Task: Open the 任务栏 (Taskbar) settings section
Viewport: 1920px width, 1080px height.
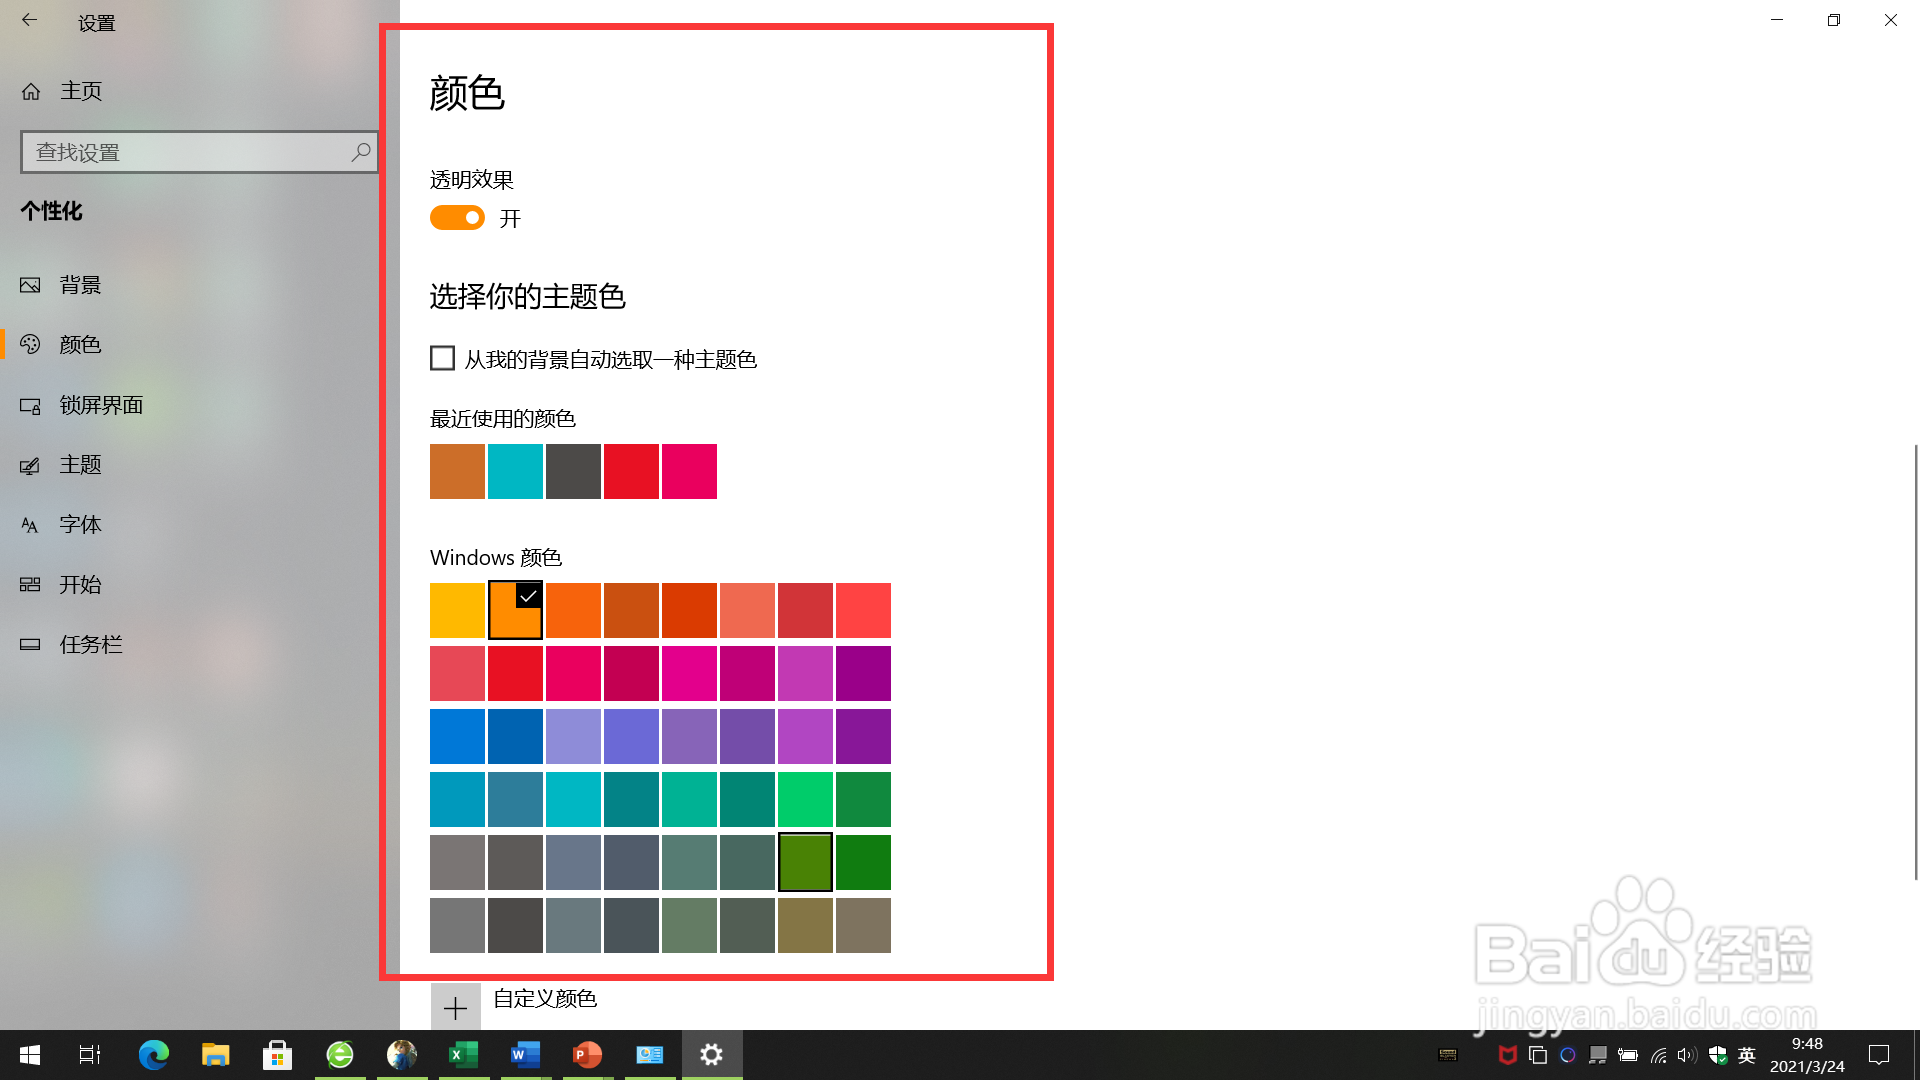Action: click(x=90, y=644)
